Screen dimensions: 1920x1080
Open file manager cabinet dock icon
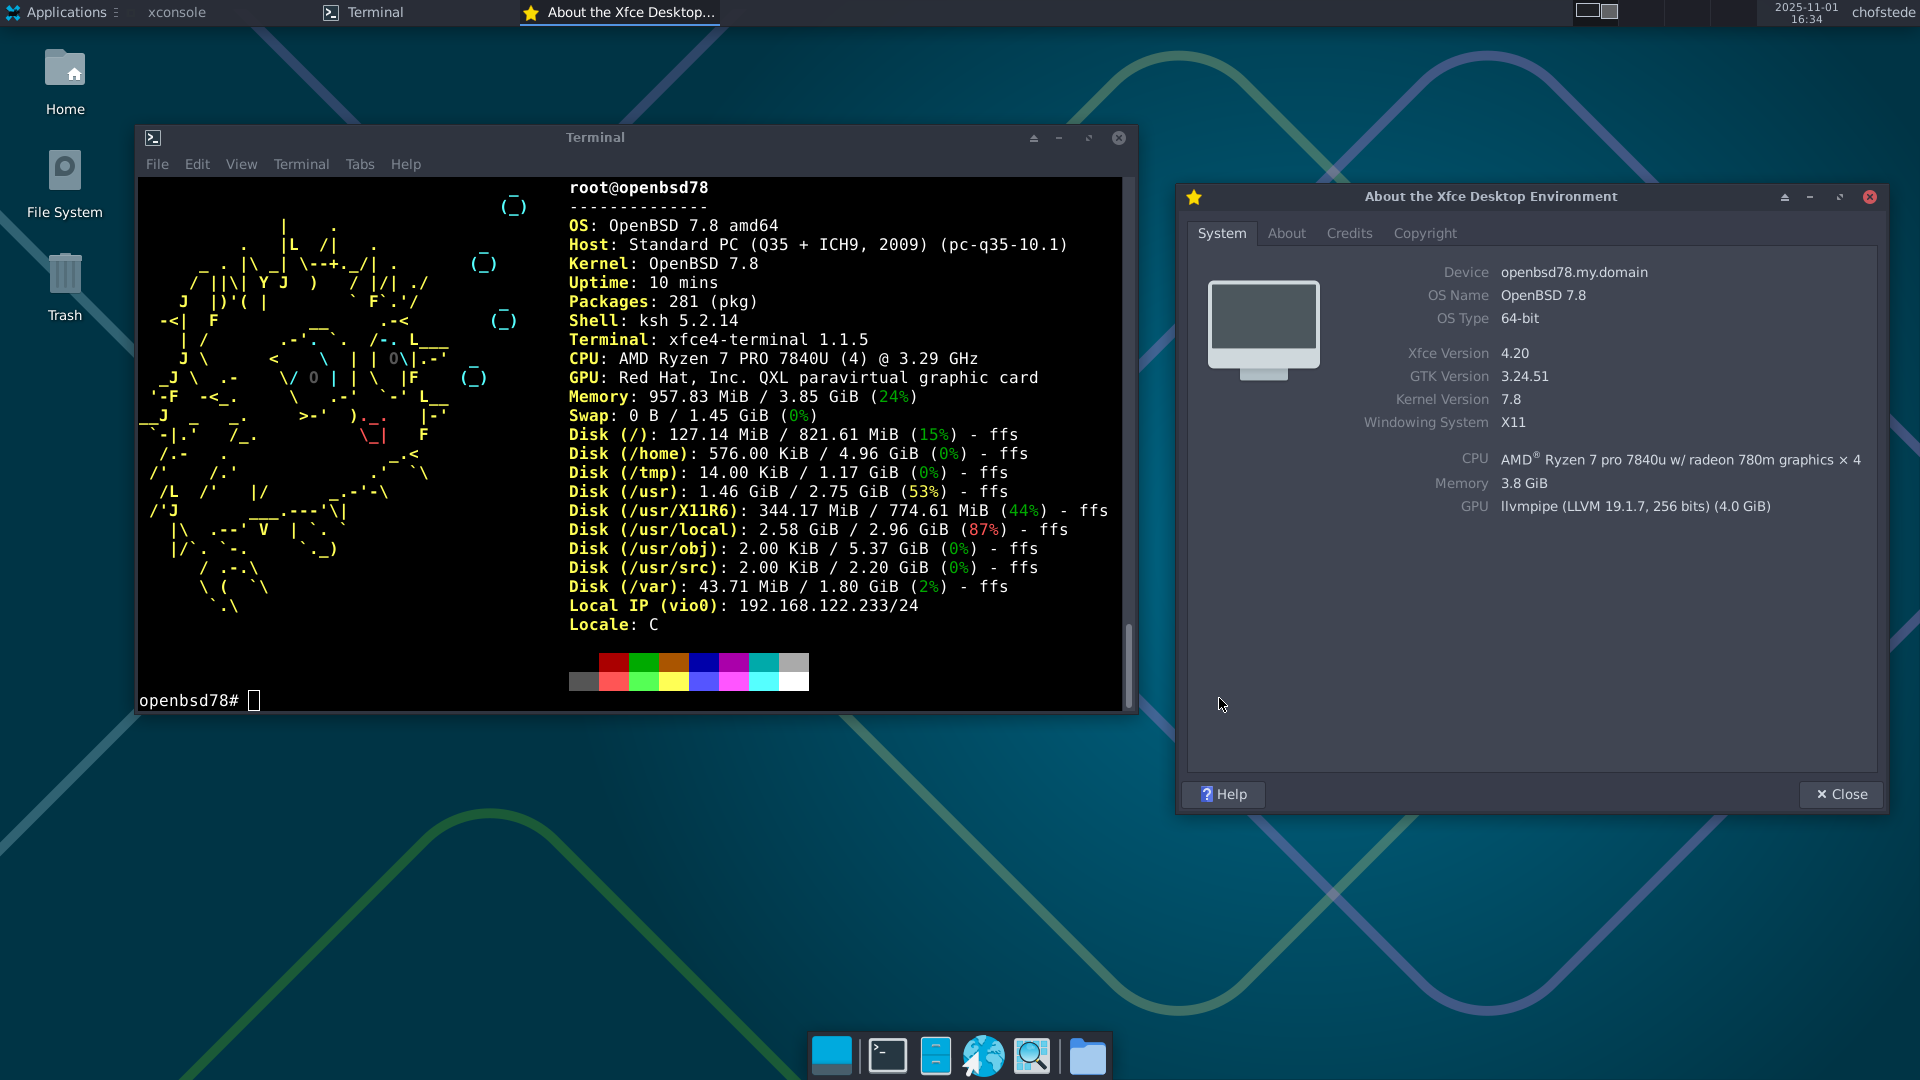click(x=935, y=1055)
